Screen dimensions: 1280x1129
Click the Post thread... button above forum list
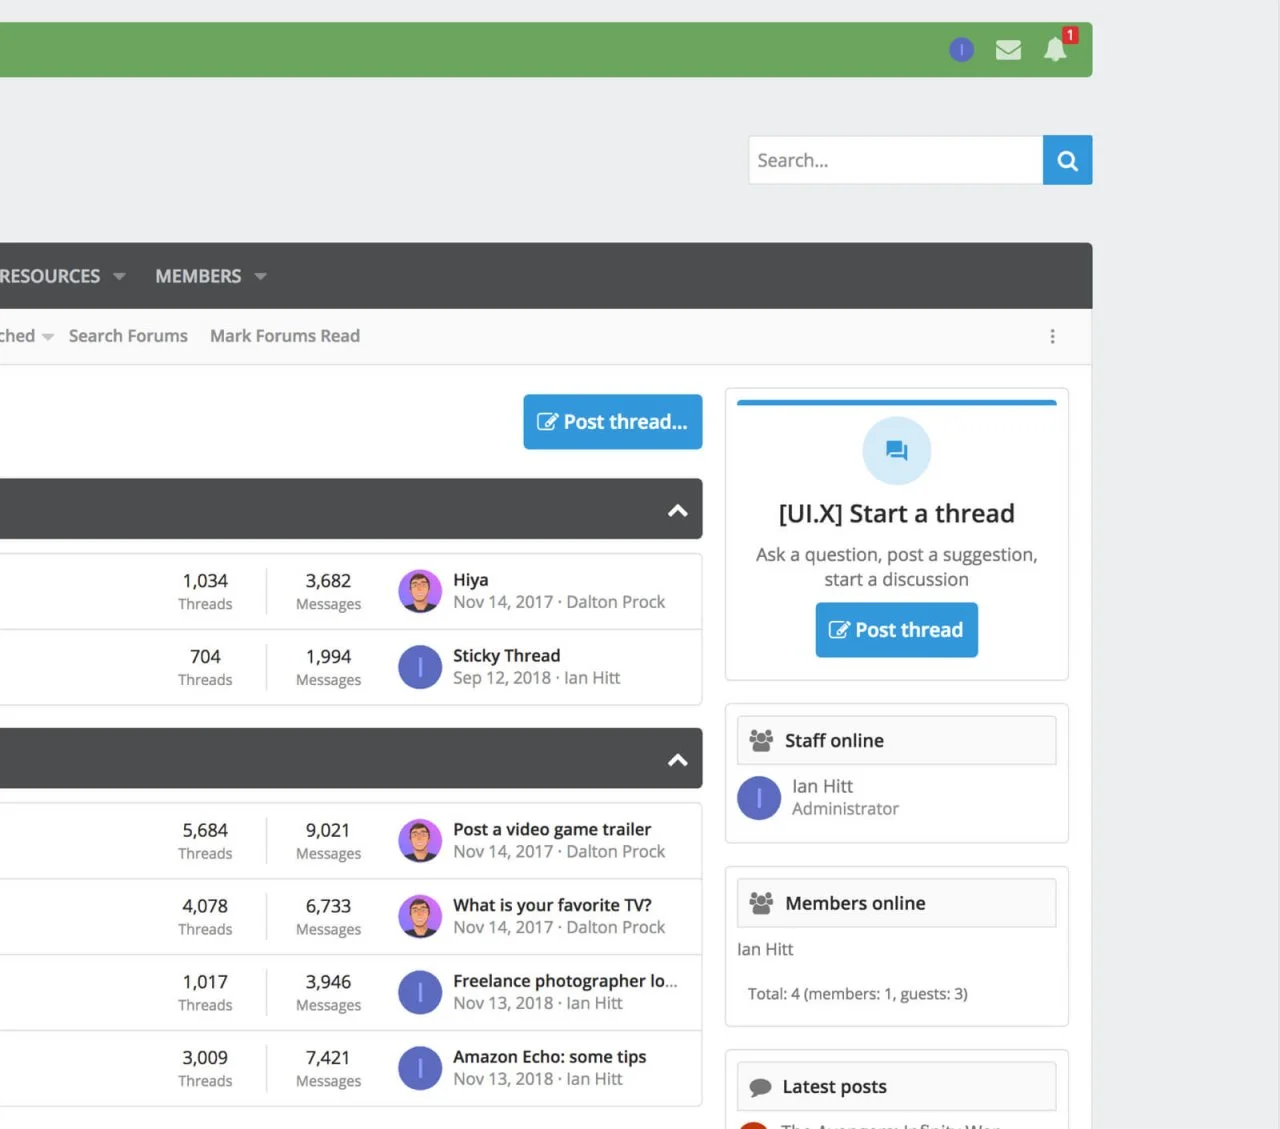[x=612, y=422]
